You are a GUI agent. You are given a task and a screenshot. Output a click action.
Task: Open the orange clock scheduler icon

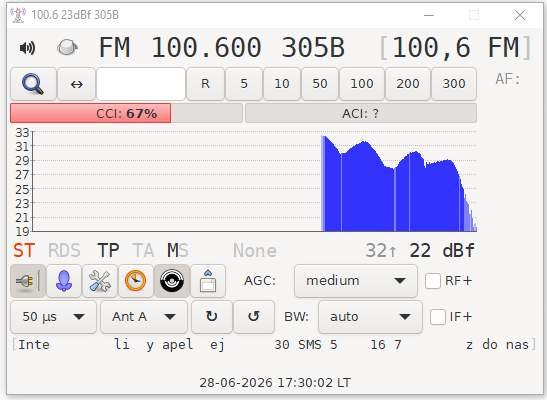(x=136, y=281)
